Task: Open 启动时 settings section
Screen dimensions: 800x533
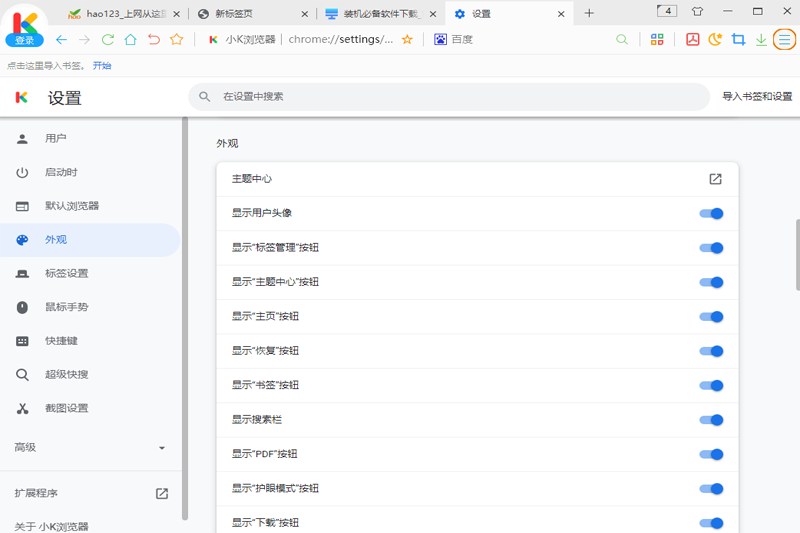Action: pos(90,172)
